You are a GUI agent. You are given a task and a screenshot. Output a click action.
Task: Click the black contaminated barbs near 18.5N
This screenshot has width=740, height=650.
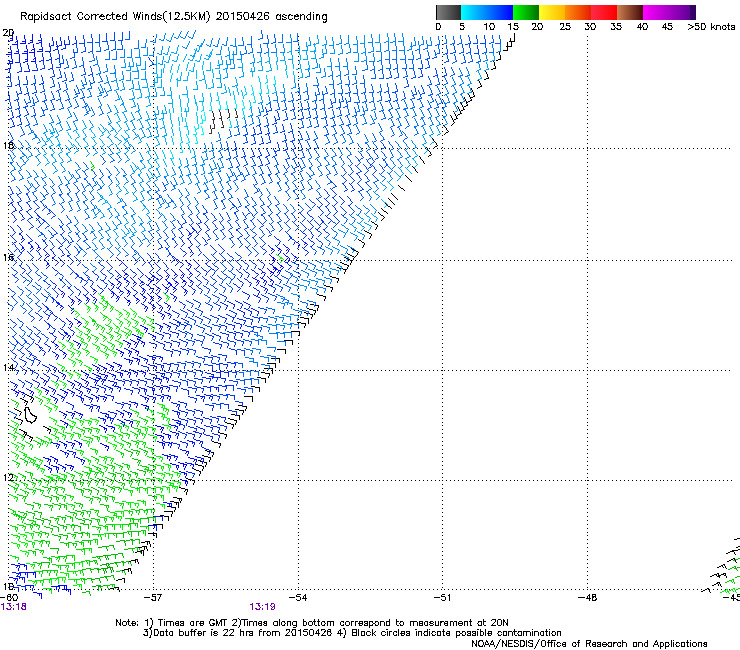click(224, 119)
